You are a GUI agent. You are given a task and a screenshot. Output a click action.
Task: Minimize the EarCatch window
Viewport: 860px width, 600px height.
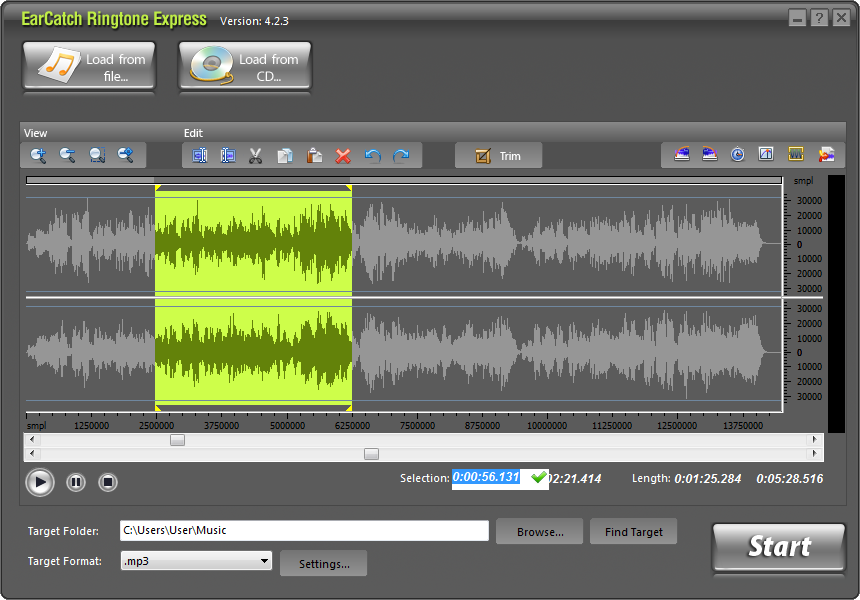[x=797, y=18]
